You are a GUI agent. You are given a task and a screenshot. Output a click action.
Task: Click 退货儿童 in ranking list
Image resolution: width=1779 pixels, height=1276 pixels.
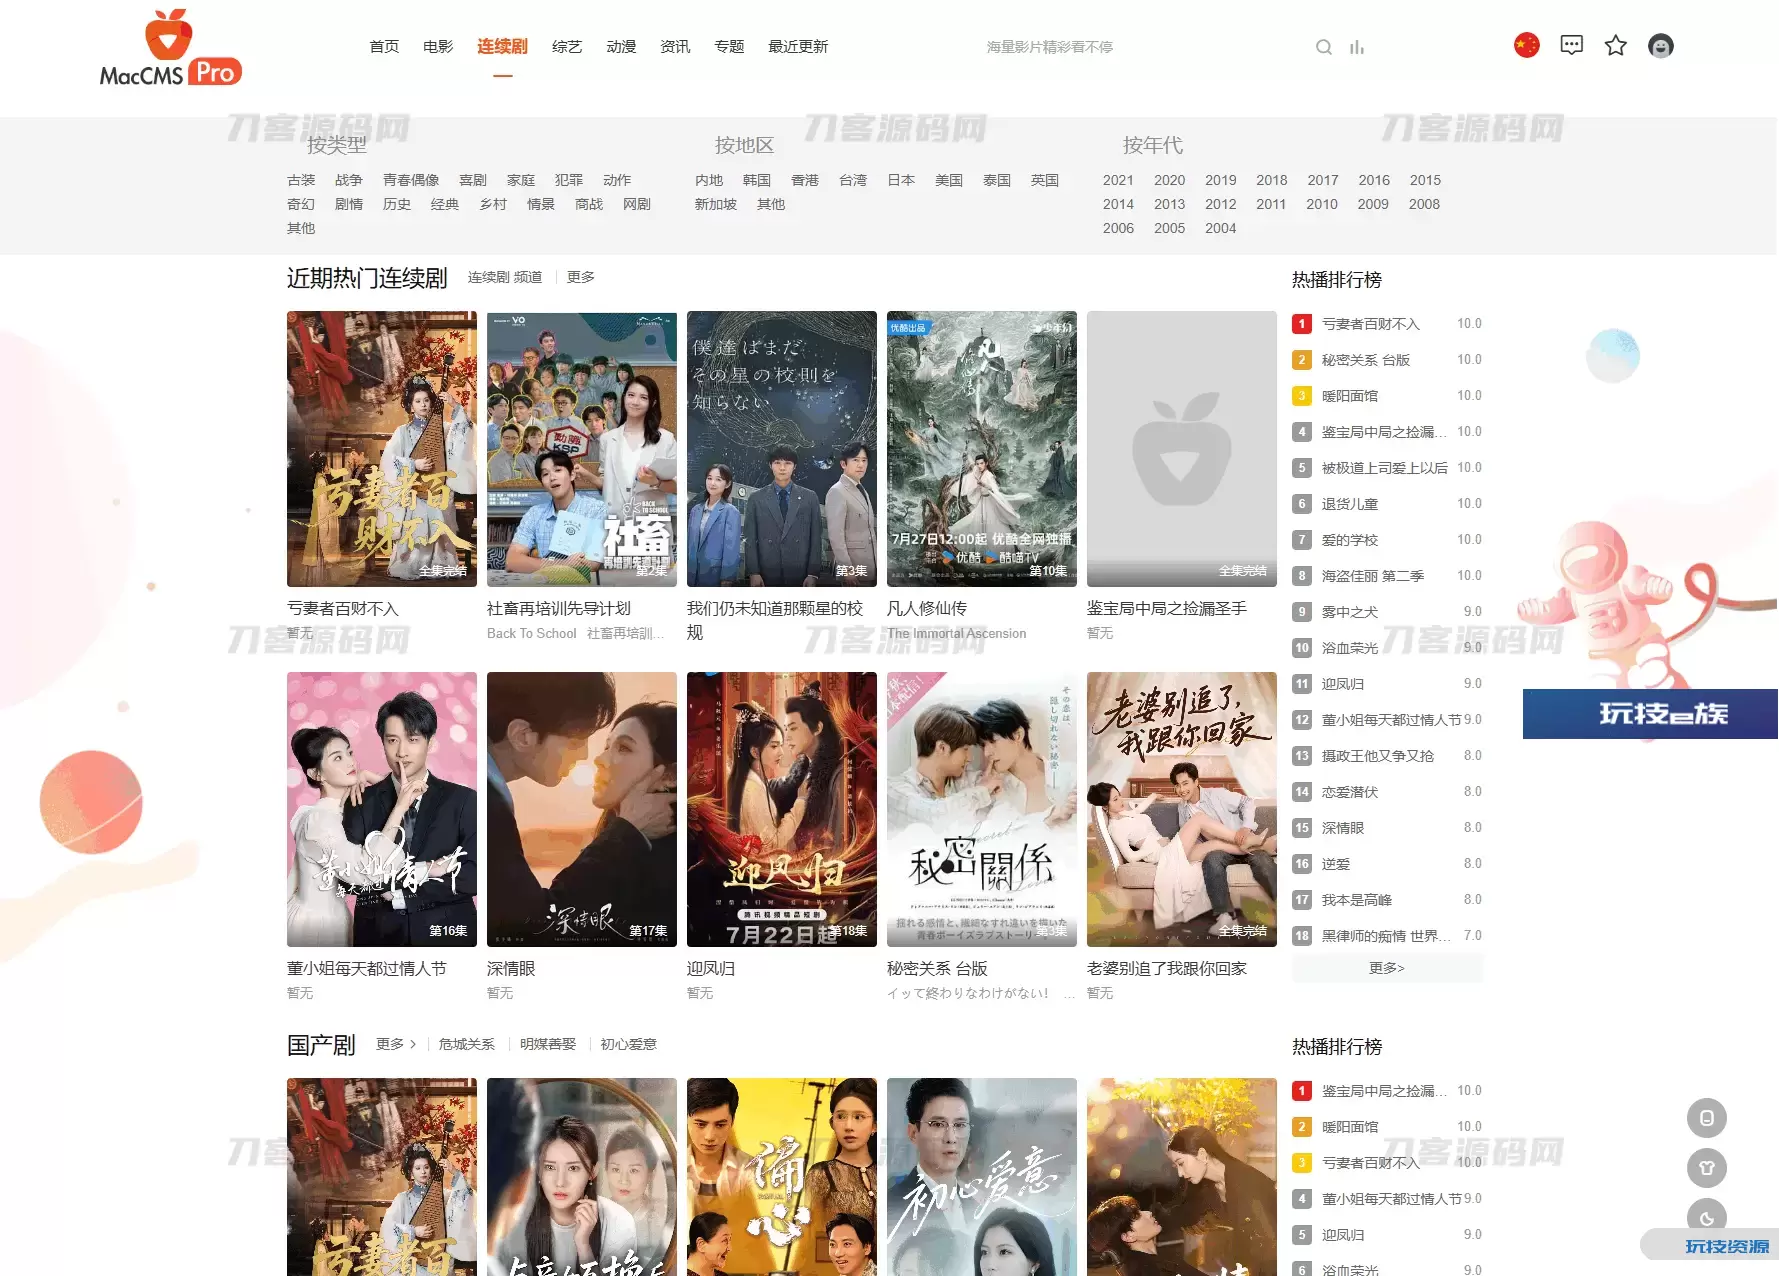tap(1350, 504)
